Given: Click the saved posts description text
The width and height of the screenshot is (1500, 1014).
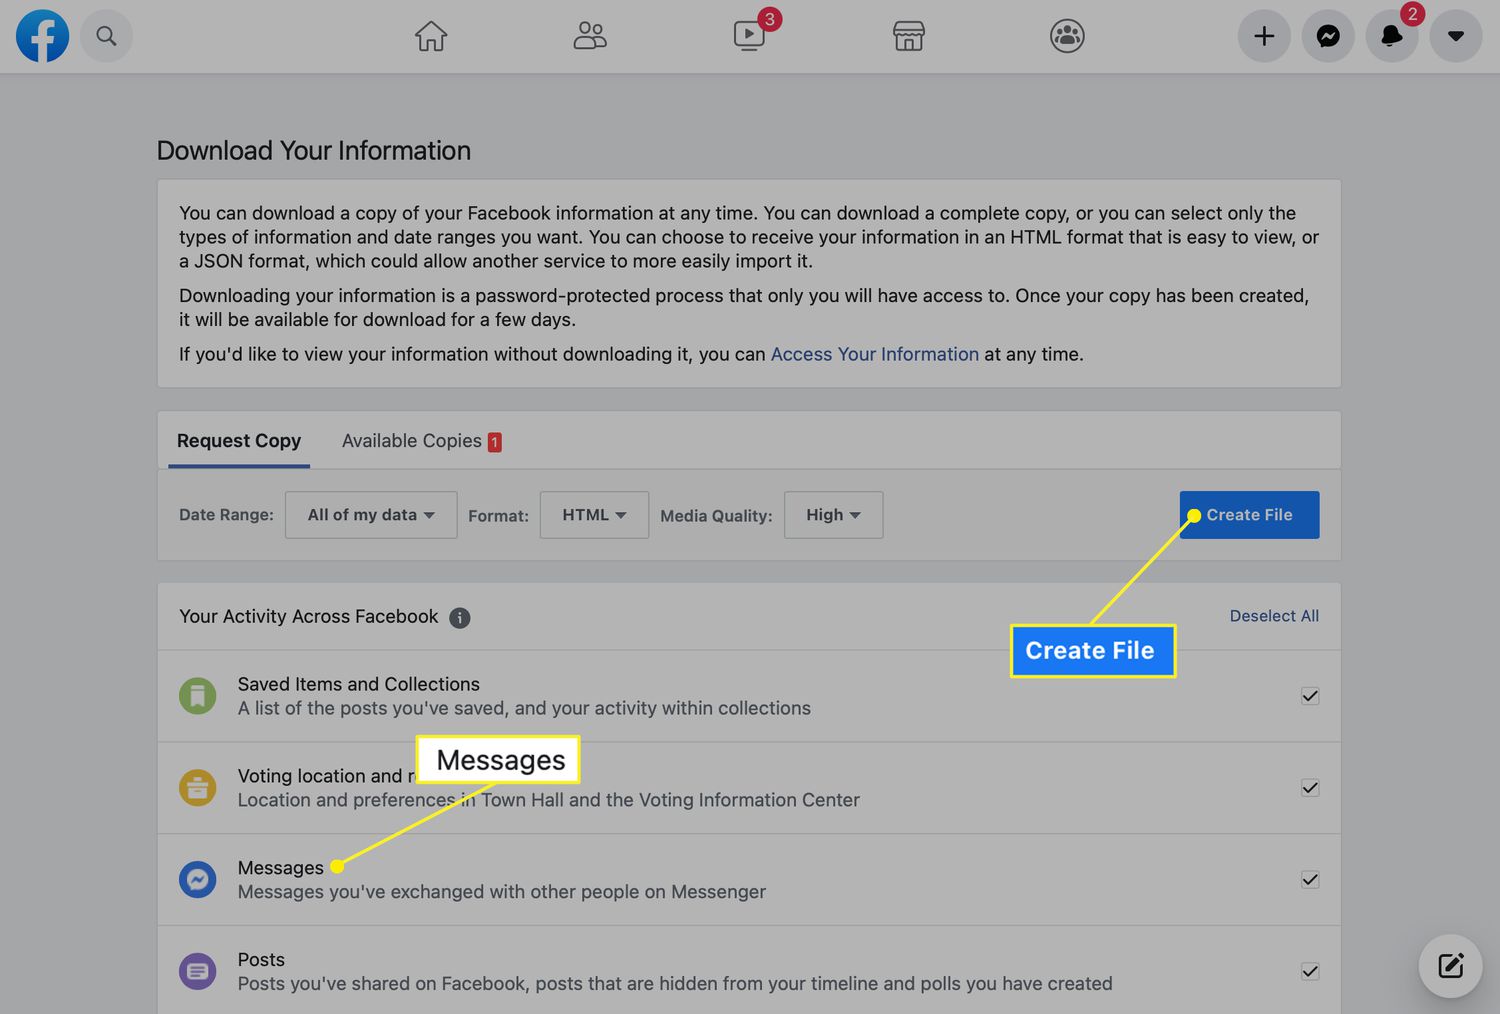Looking at the screenshot, I should [x=524, y=708].
